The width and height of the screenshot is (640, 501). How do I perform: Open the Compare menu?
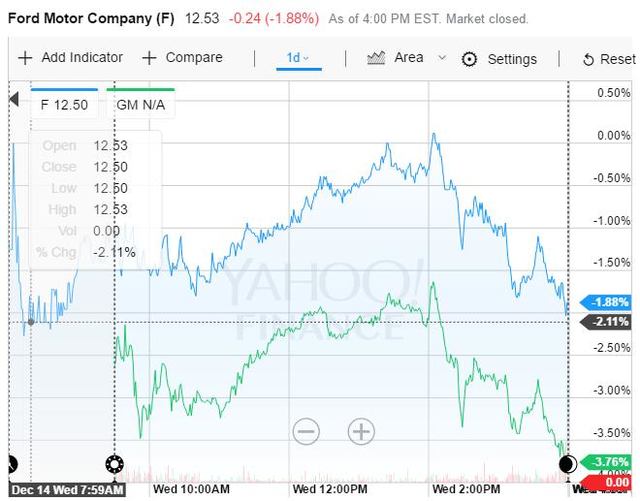194,58
